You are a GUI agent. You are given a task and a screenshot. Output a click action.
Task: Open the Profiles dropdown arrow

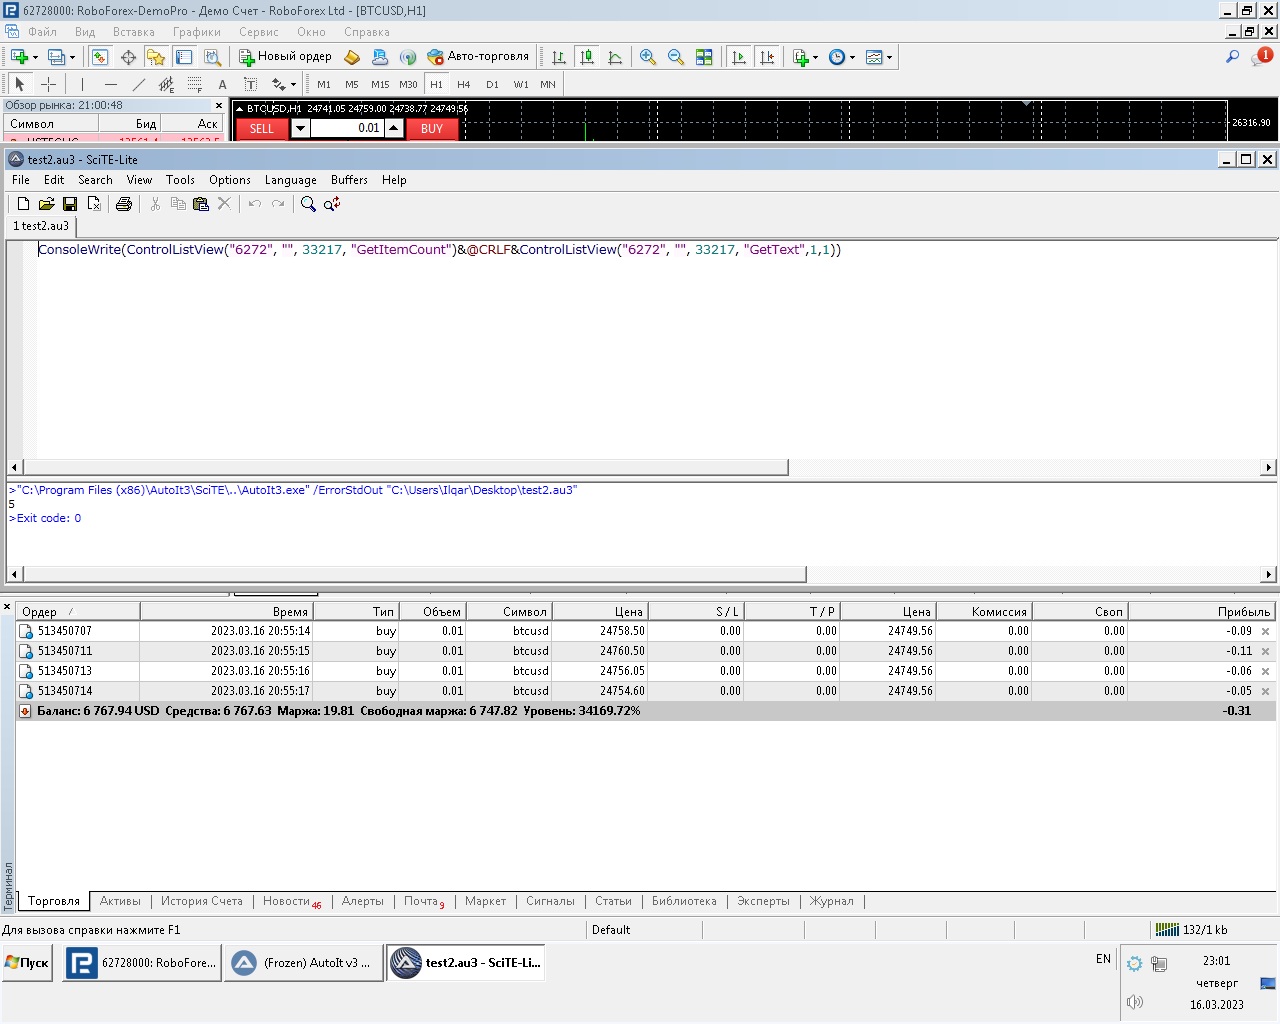72,57
